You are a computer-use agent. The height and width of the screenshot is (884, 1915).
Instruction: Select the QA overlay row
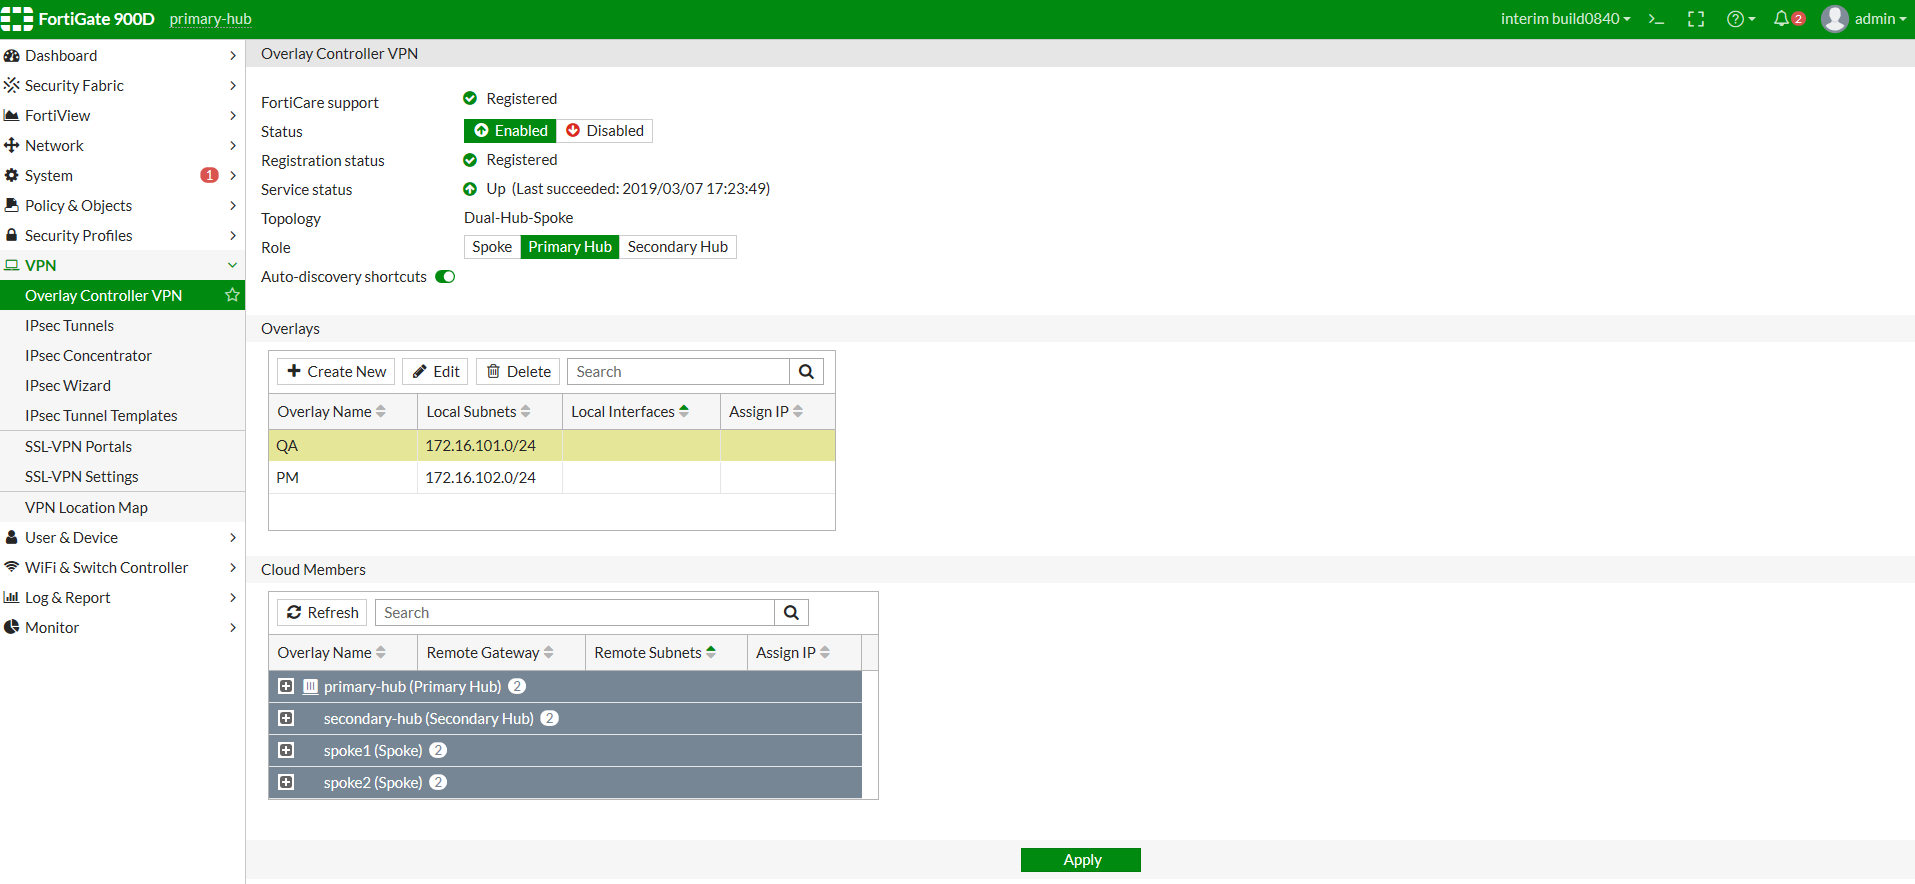552,446
